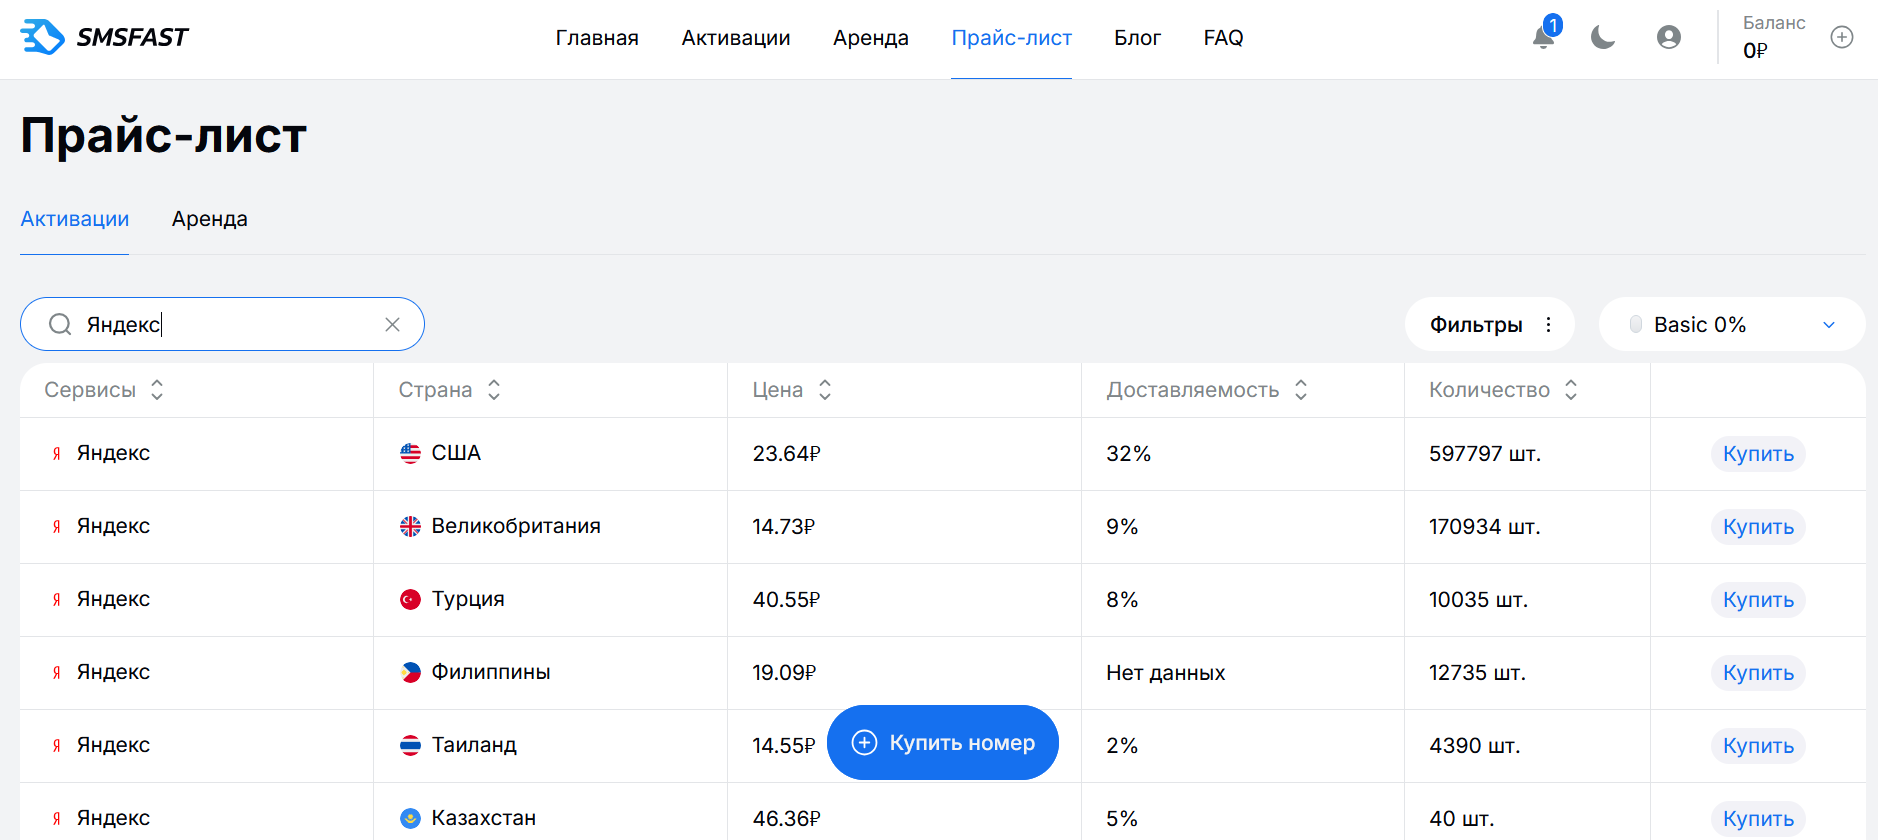The height and width of the screenshot is (840, 1878).
Task: Click the quantity 170934 шт.
Action: (x=1485, y=527)
